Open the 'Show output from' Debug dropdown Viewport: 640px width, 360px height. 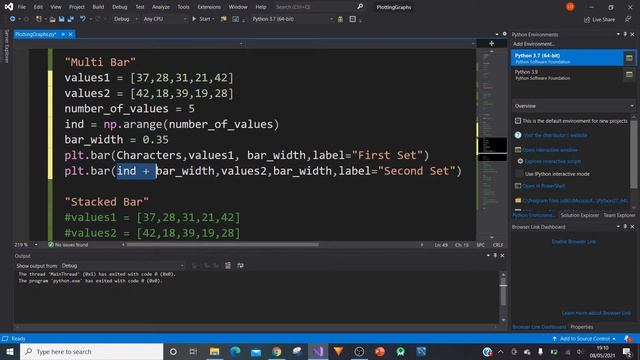click(x=122, y=266)
